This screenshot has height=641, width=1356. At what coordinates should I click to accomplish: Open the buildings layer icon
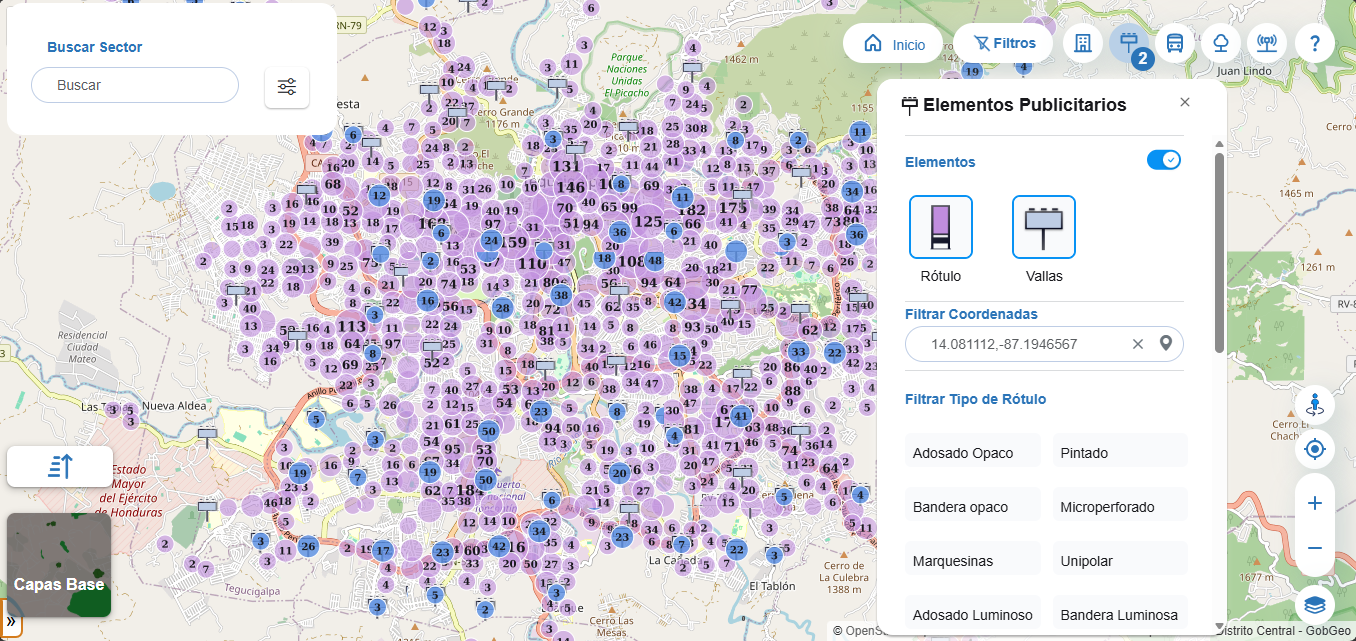pos(1082,43)
